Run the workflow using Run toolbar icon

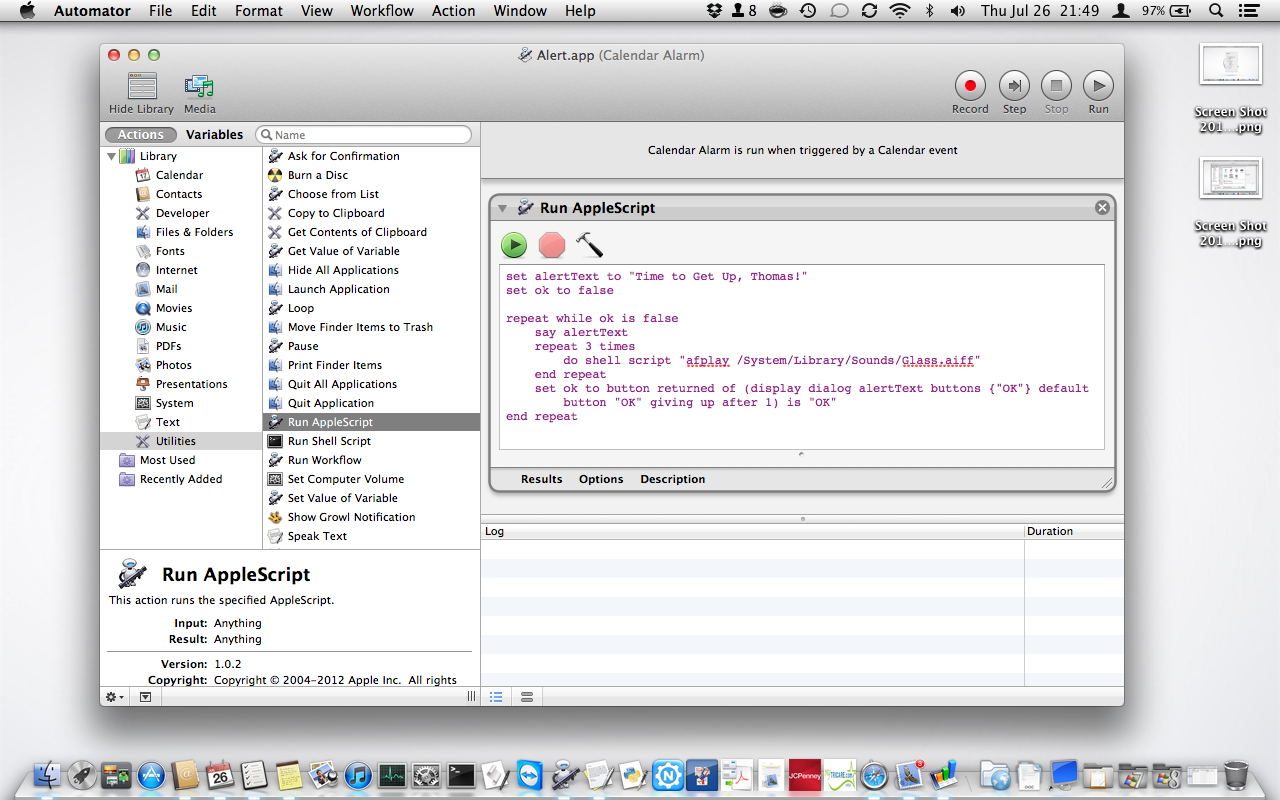(1098, 86)
